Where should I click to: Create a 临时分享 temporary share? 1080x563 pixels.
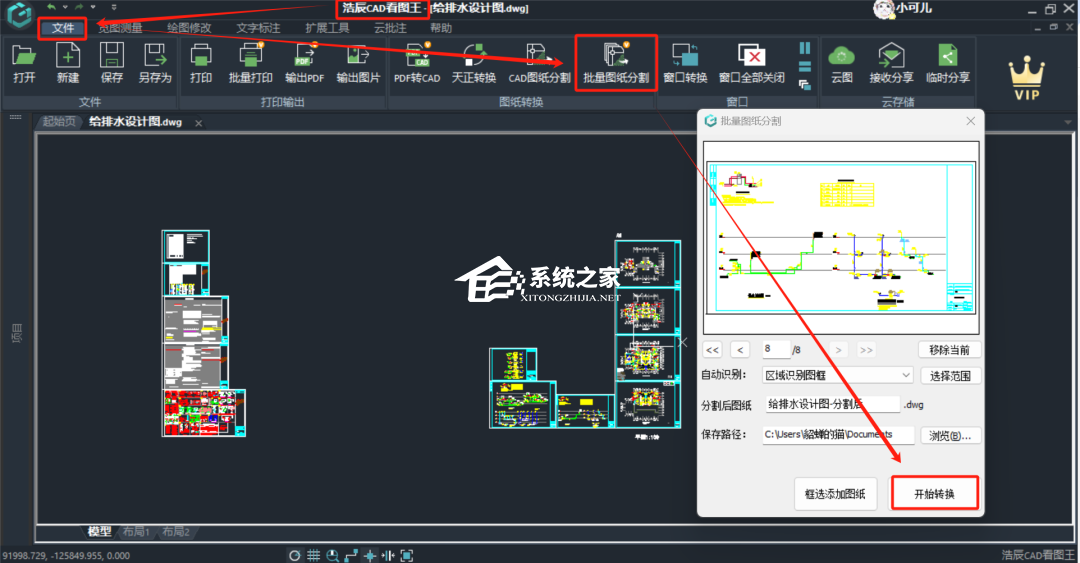948,63
